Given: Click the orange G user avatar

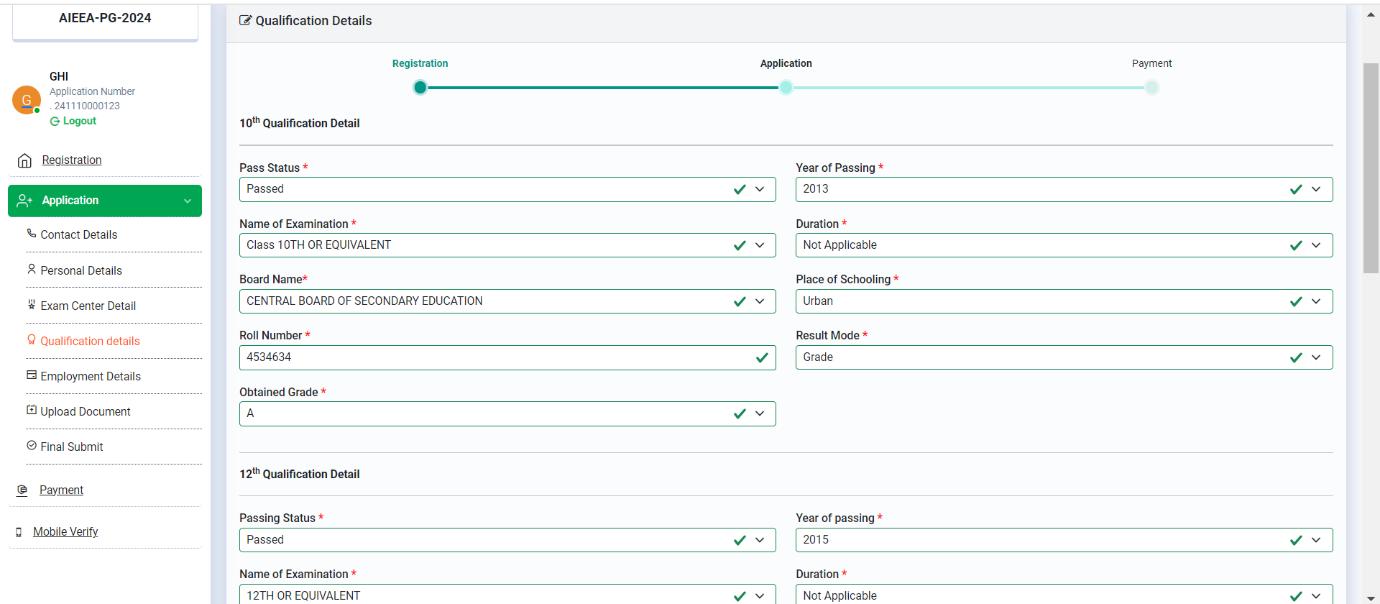Looking at the screenshot, I should pyautogui.click(x=26, y=100).
